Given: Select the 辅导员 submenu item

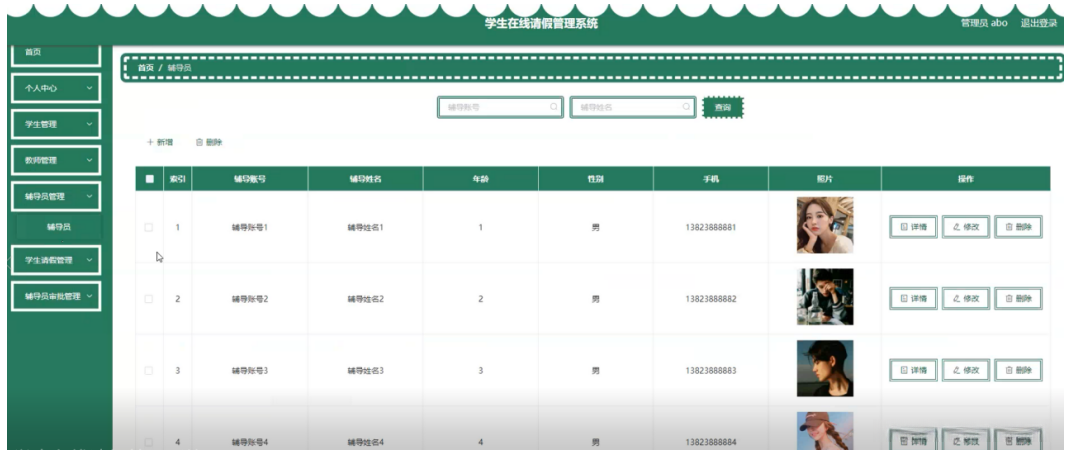Looking at the screenshot, I should click(x=59, y=228).
